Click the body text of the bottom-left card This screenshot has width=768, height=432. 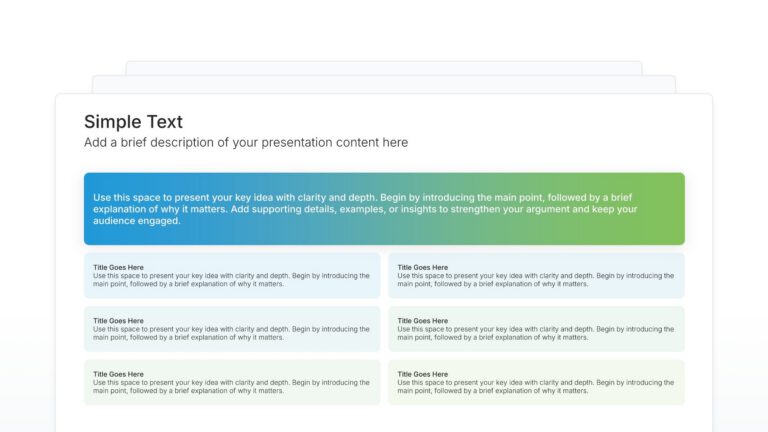click(x=231, y=387)
